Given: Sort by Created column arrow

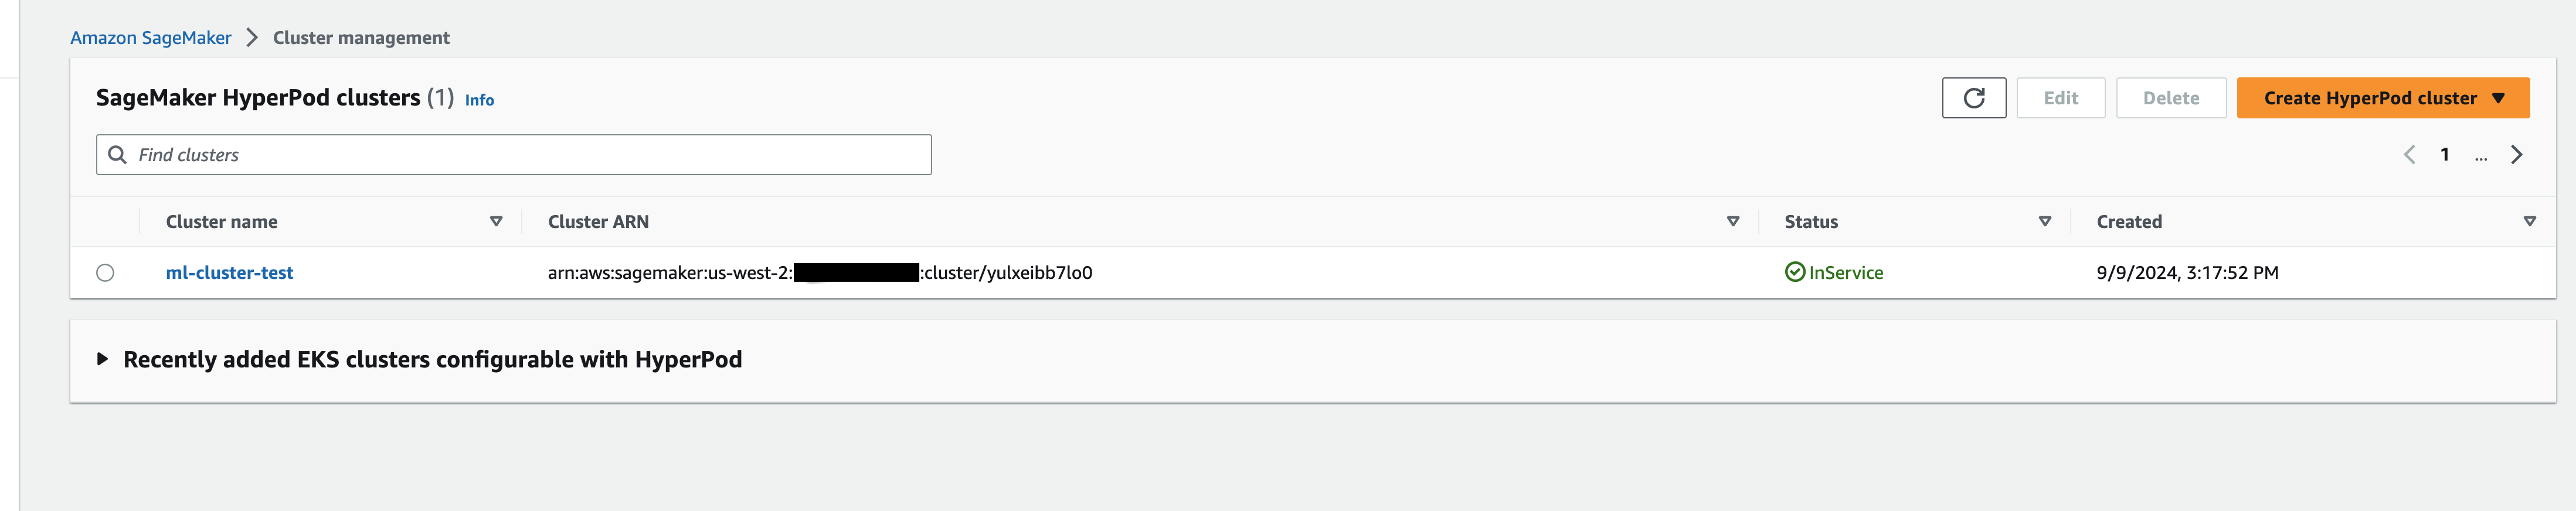Looking at the screenshot, I should [x=2529, y=222].
